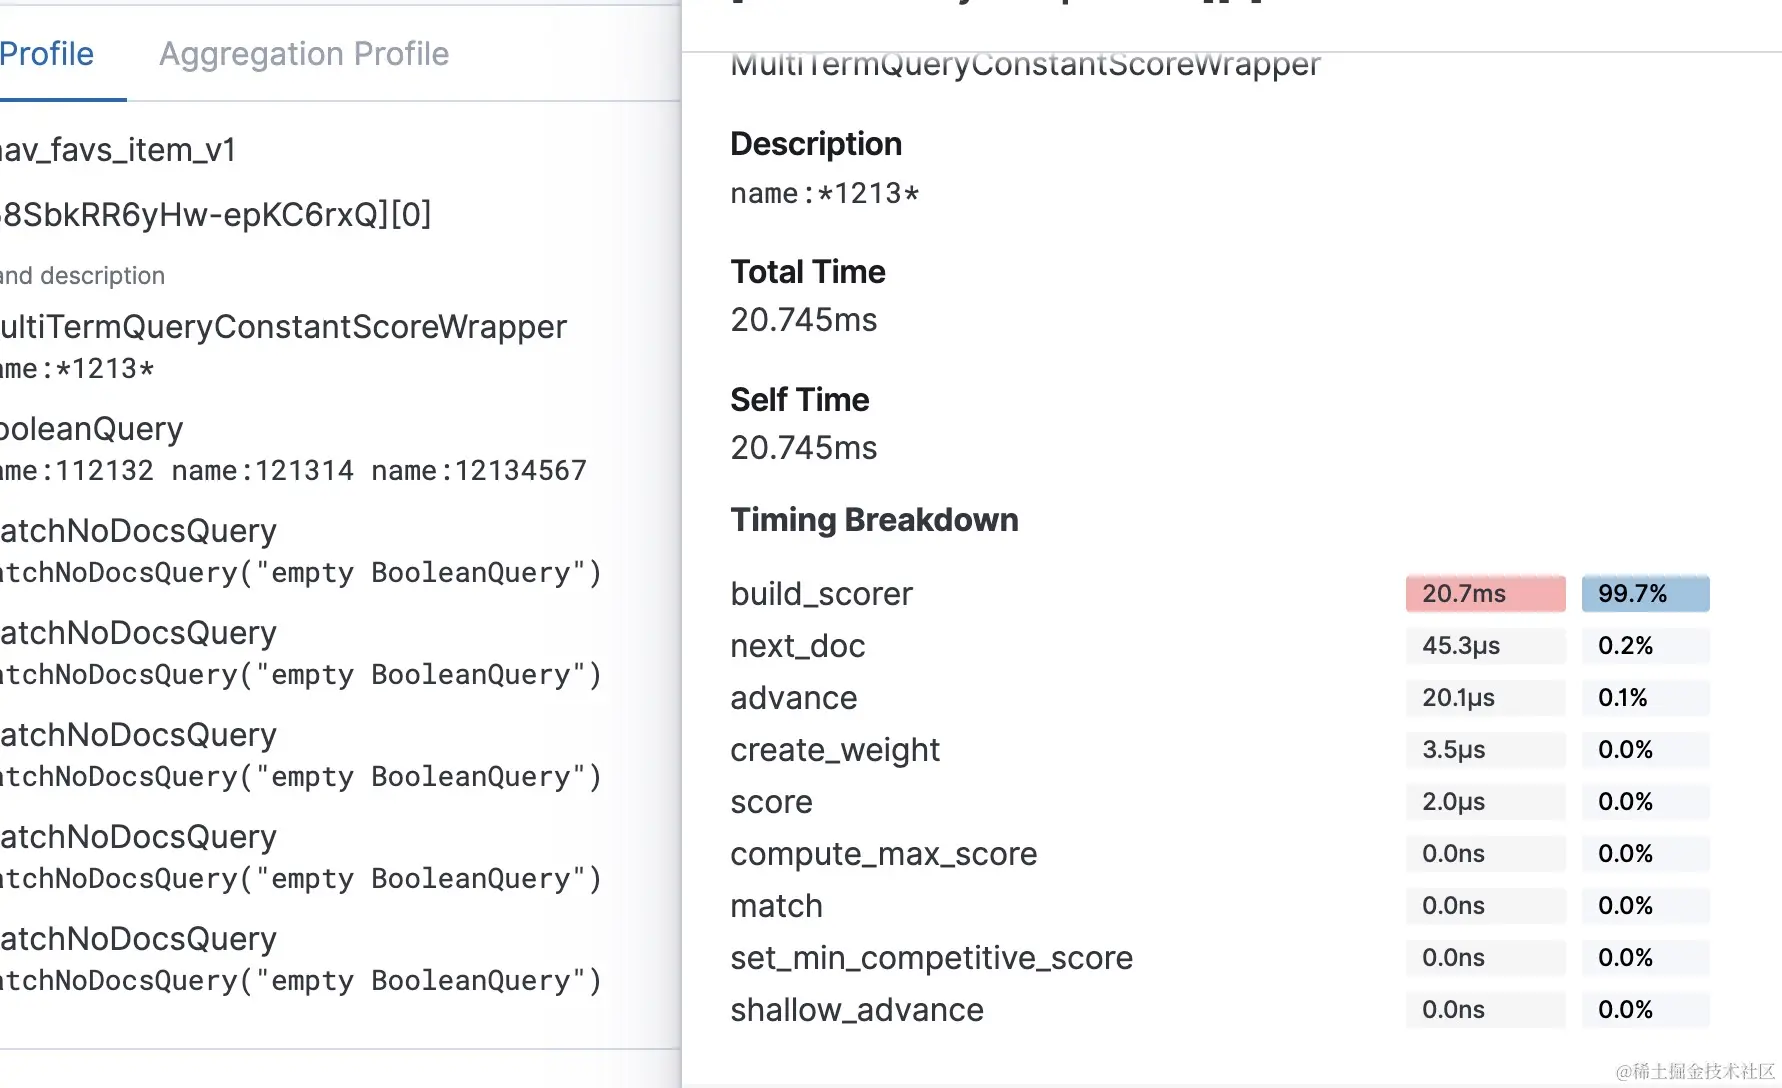Select the Query Profile tab
Image resolution: width=1782 pixels, height=1088 pixels.
coord(47,54)
